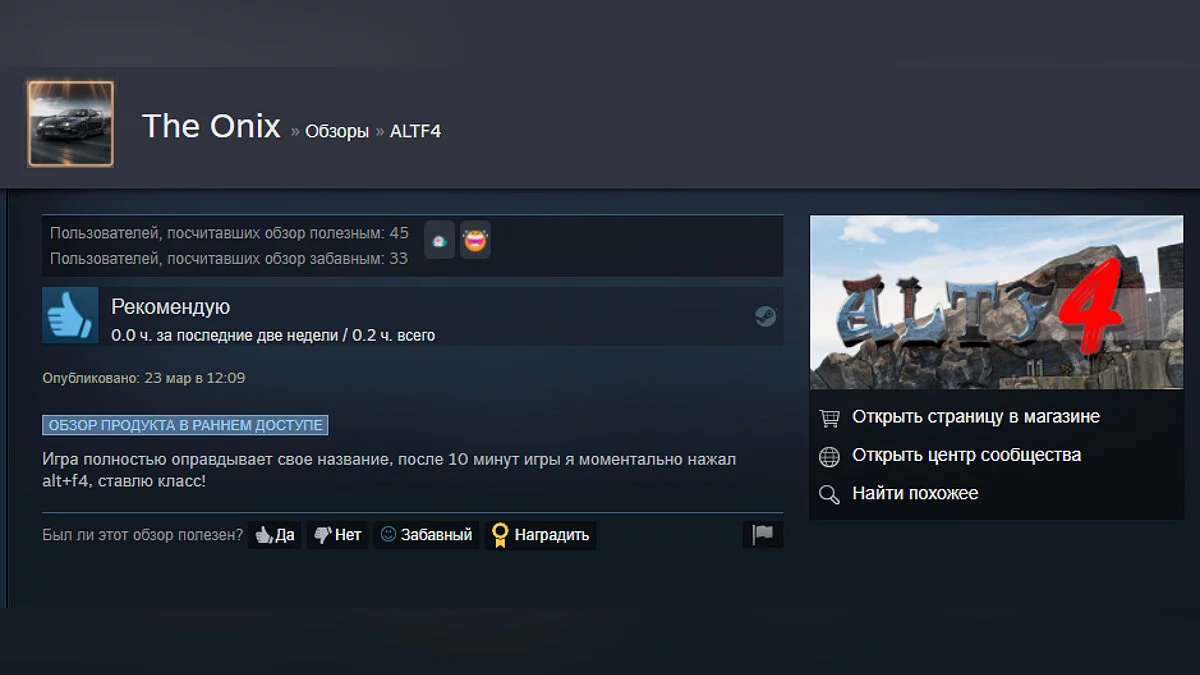Screen dimensions: 1200x675
Task: Click Открыть центр сообщества link
Action: point(966,455)
